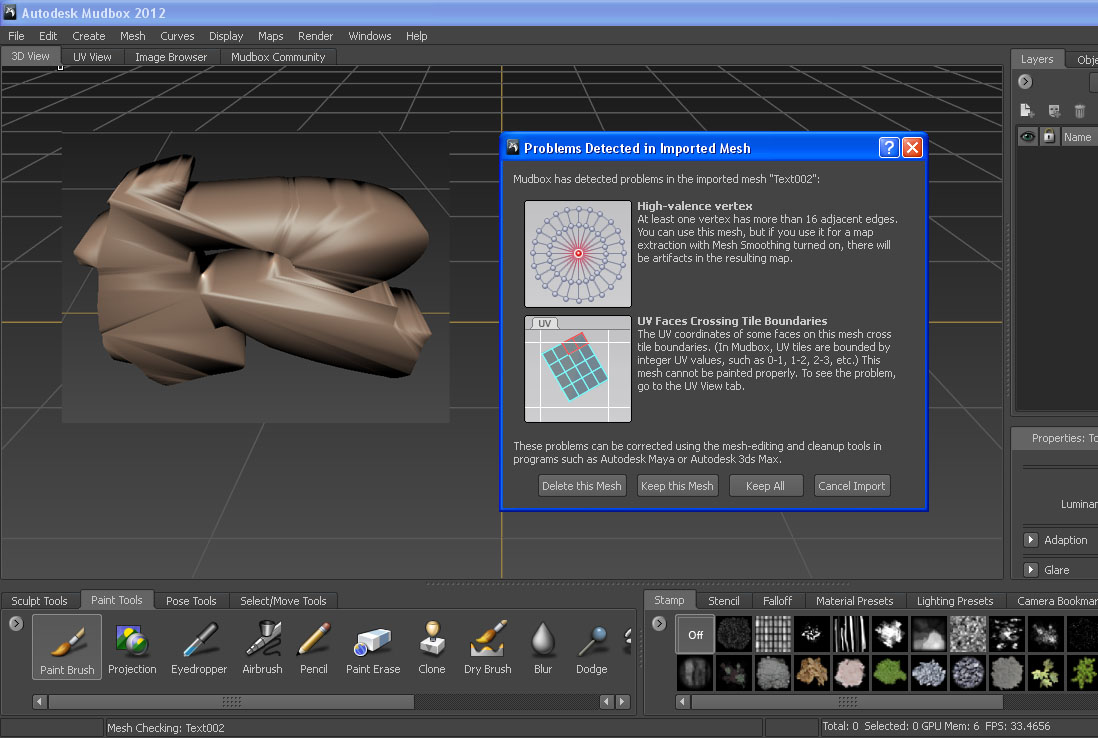This screenshot has height=738, width=1098.
Task: Open the Render menu
Action: [x=315, y=36]
